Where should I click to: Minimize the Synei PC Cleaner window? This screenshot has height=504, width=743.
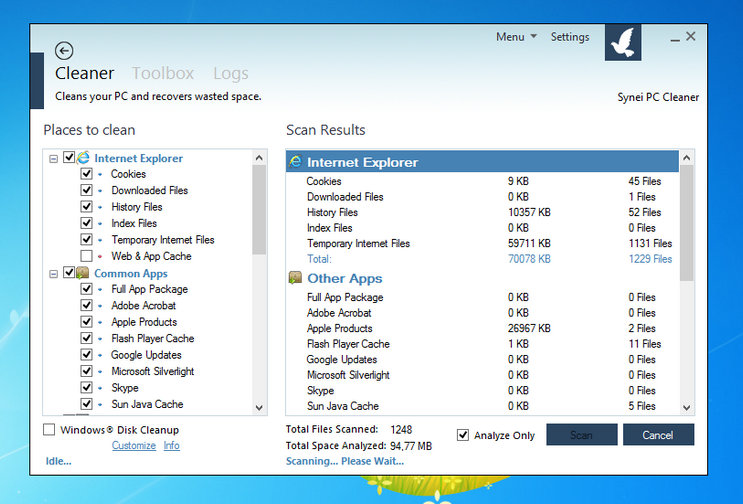tap(675, 38)
